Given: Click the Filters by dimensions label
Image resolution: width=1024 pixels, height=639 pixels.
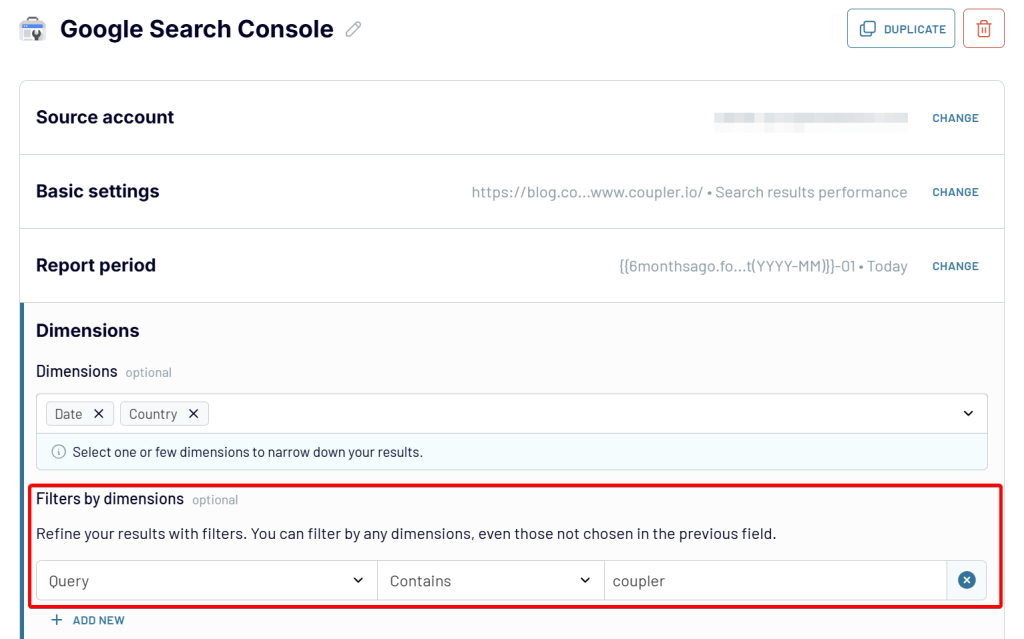Looking at the screenshot, I should point(110,499).
